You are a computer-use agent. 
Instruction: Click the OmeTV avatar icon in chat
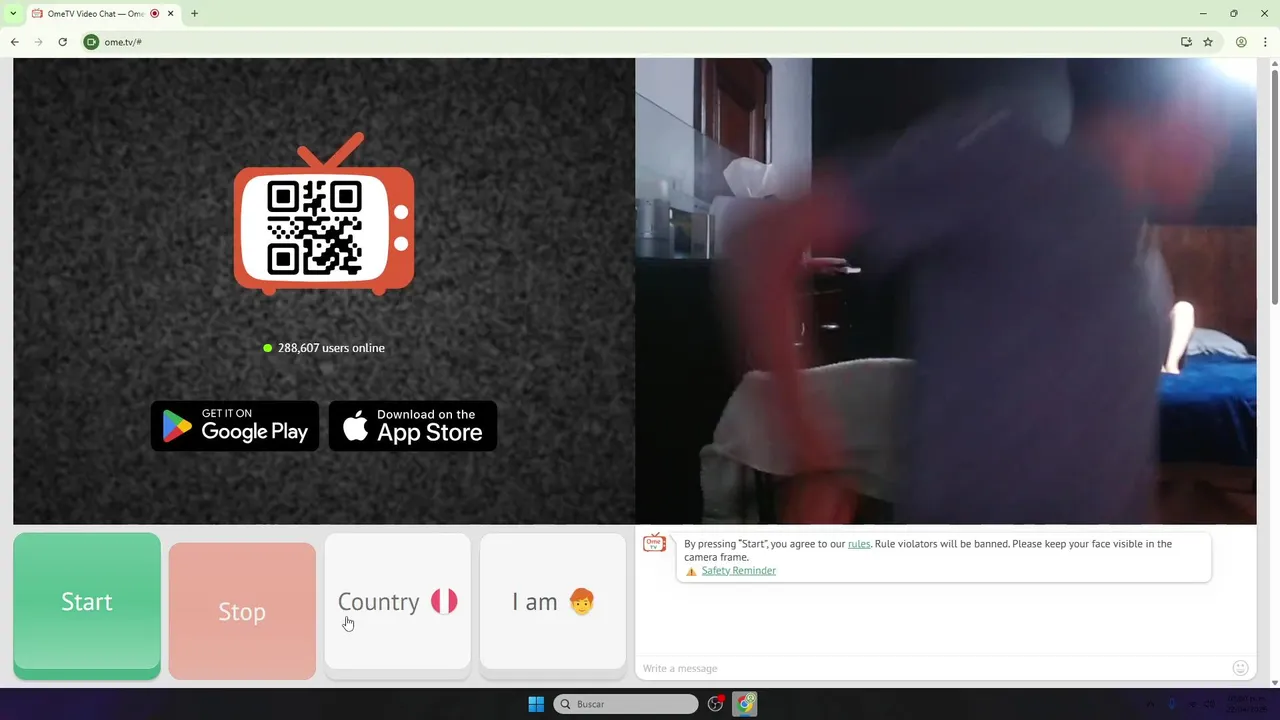coord(655,543)
